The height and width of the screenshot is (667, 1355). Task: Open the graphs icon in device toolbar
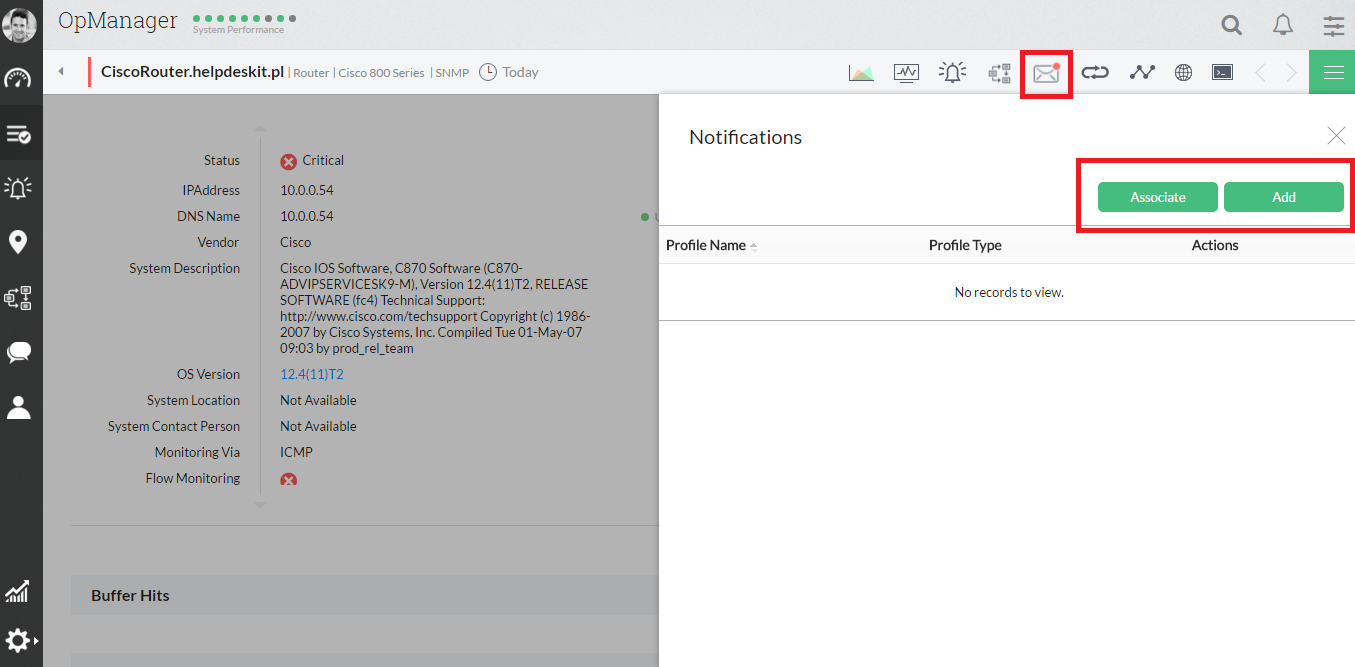point(861,72)
